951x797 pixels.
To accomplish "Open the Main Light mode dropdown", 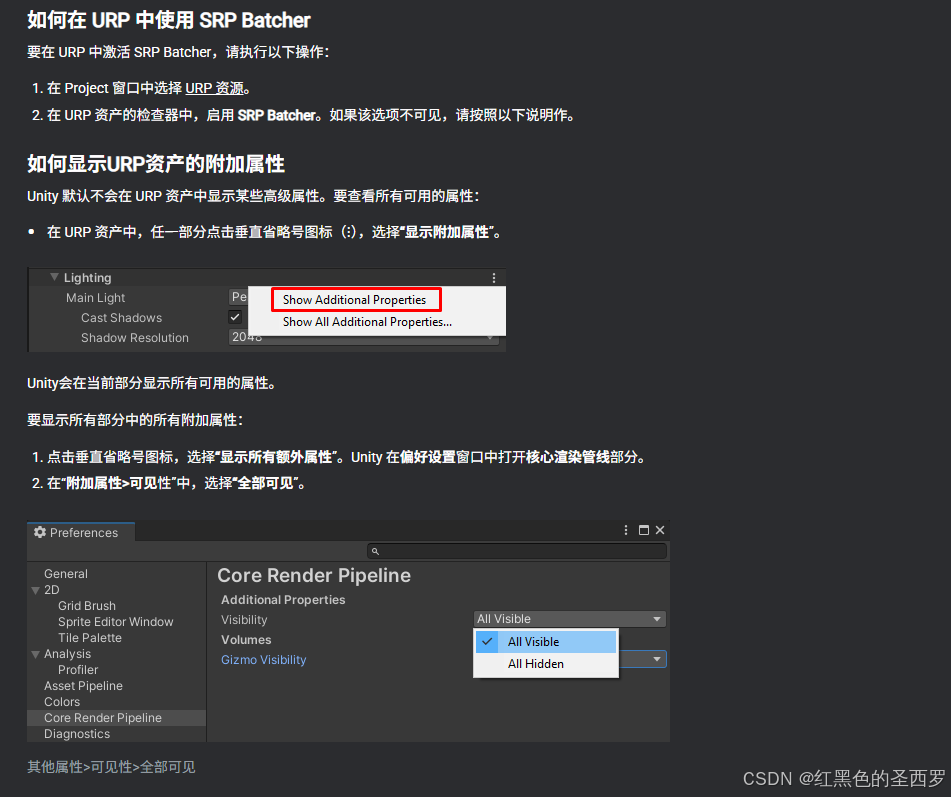I will pyautogui.click(x=239, y=297).
